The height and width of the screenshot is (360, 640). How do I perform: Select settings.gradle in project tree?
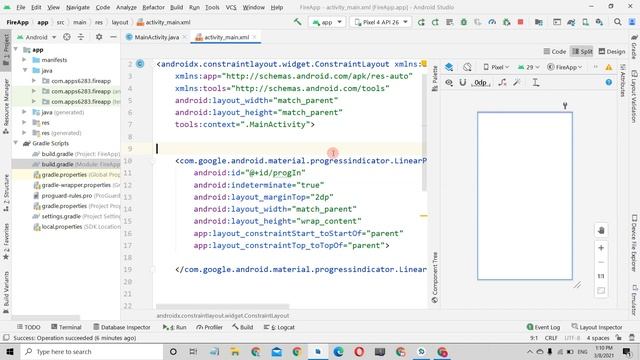tap(76, 216)
